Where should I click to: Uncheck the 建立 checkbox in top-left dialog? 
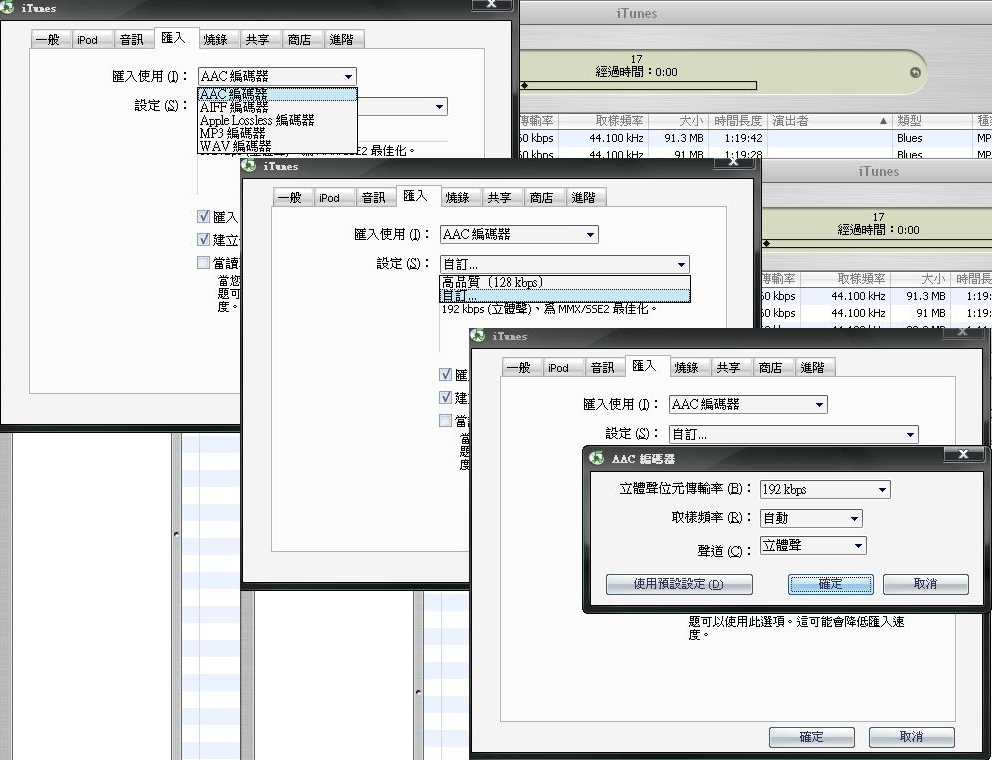coord(204,240)
